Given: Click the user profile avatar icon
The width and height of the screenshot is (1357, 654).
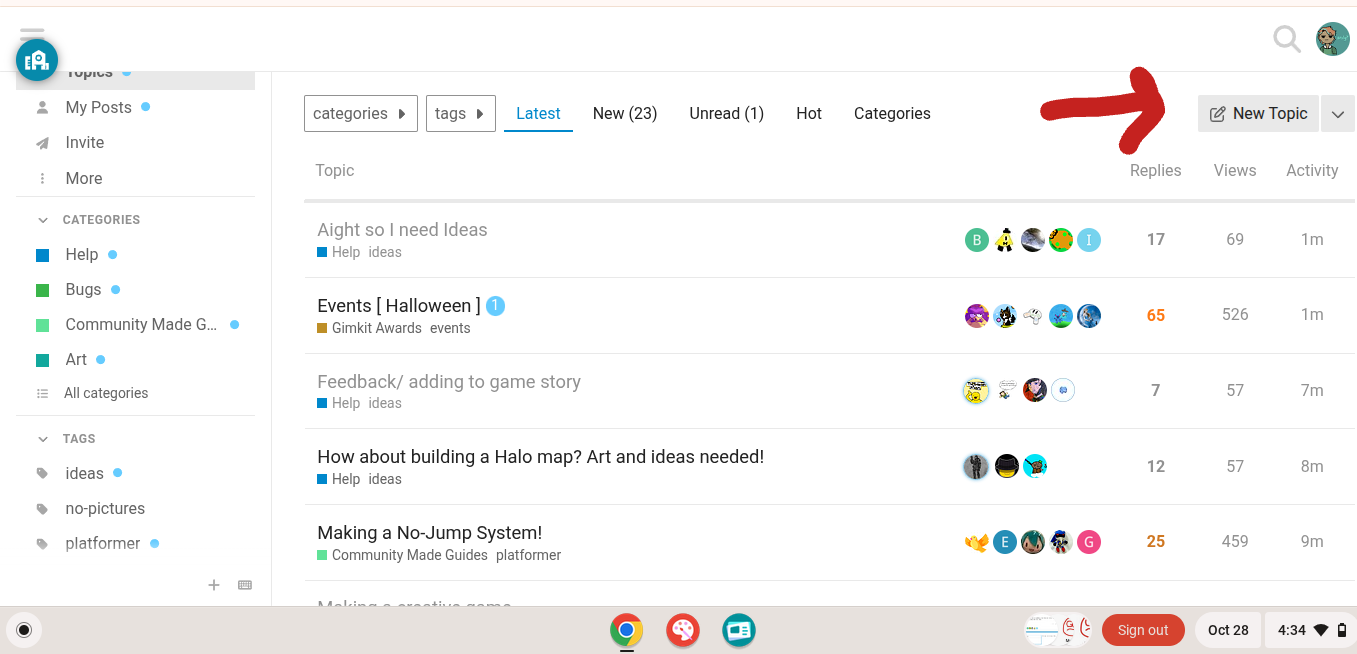Looking at the screenshot, I should (x=1332, y=39).
